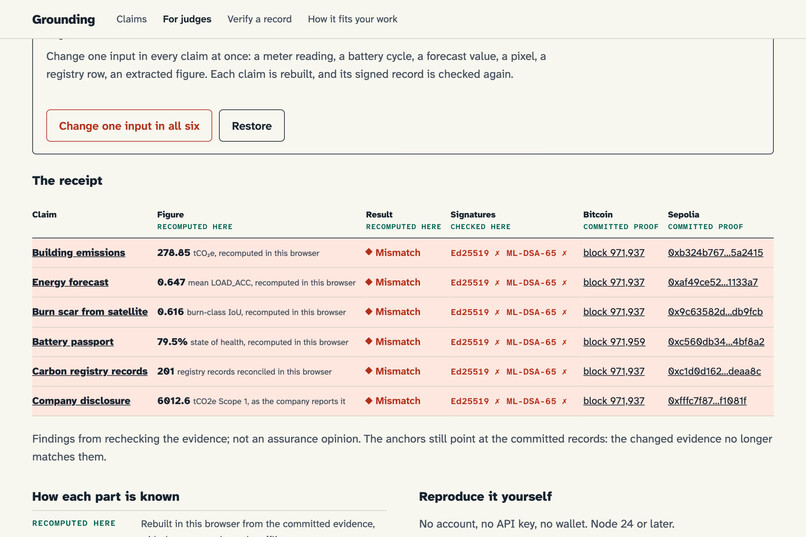Click Ed25519 failed cross in Carbon registry row

click(497, 372)
